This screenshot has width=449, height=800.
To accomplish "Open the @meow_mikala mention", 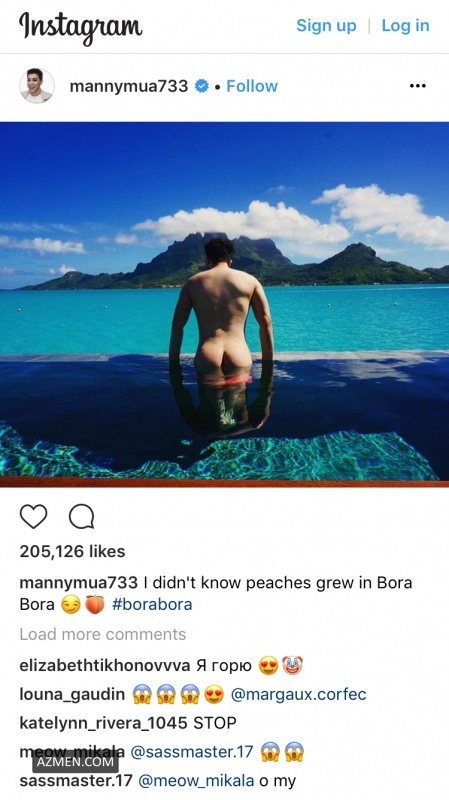I will (196, 781).
